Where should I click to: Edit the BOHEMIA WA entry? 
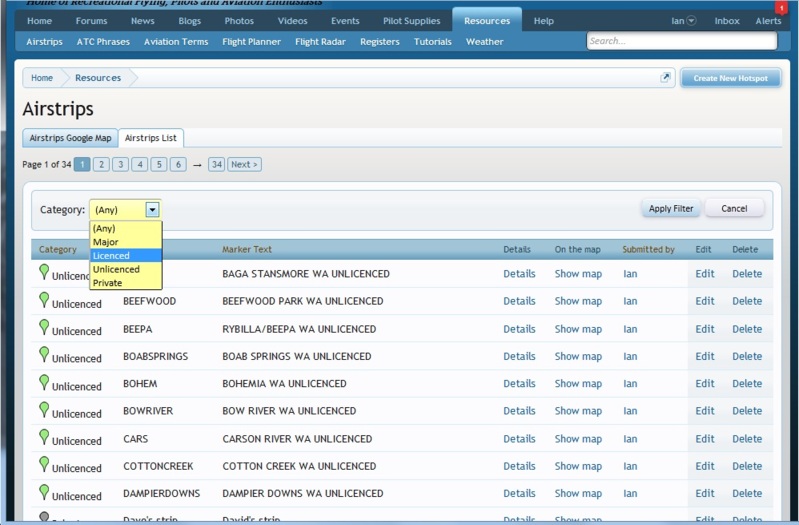coord(705,383)
